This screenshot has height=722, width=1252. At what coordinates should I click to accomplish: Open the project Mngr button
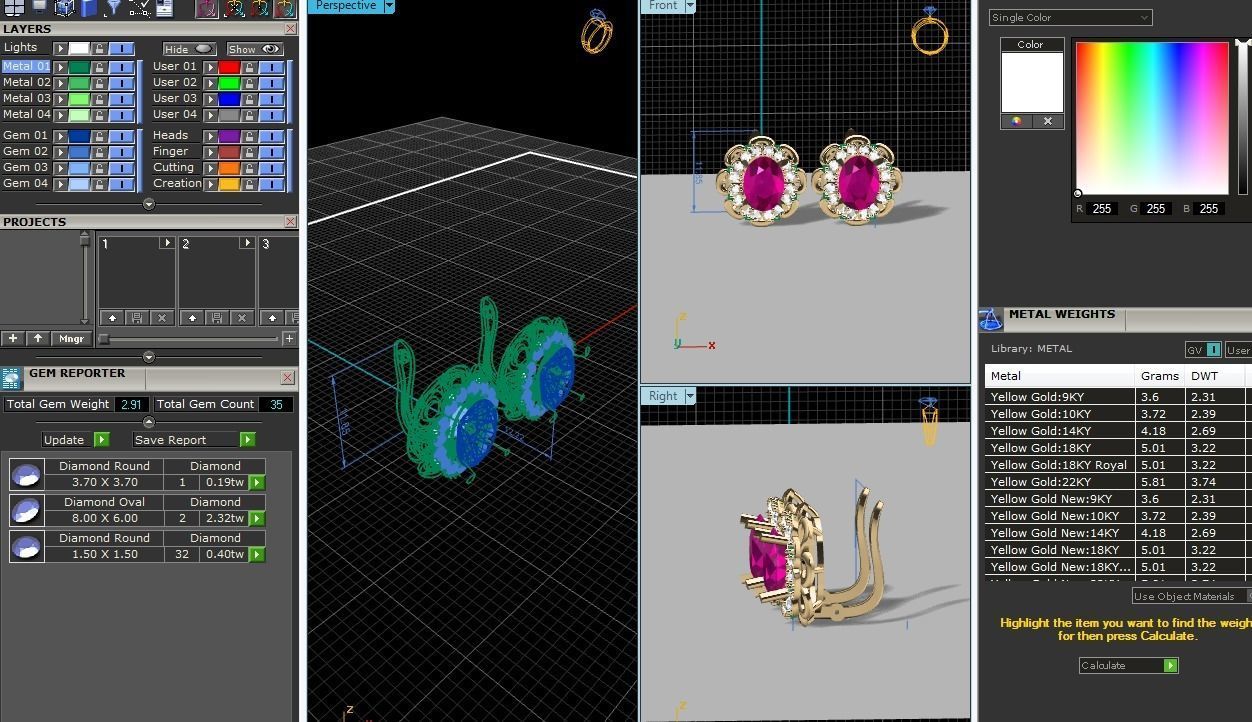pos(71,339)
